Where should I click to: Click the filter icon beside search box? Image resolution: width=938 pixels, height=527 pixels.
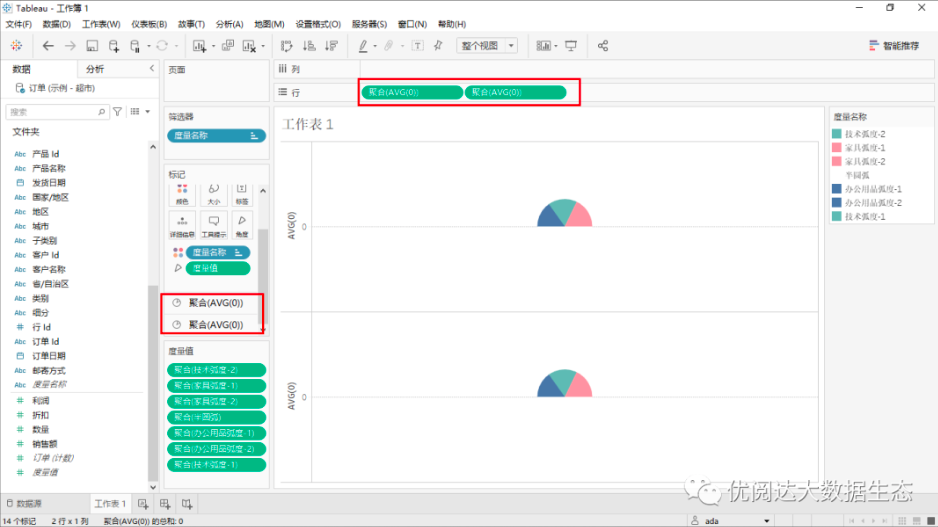pyautogui.click(x=117, y=112)
